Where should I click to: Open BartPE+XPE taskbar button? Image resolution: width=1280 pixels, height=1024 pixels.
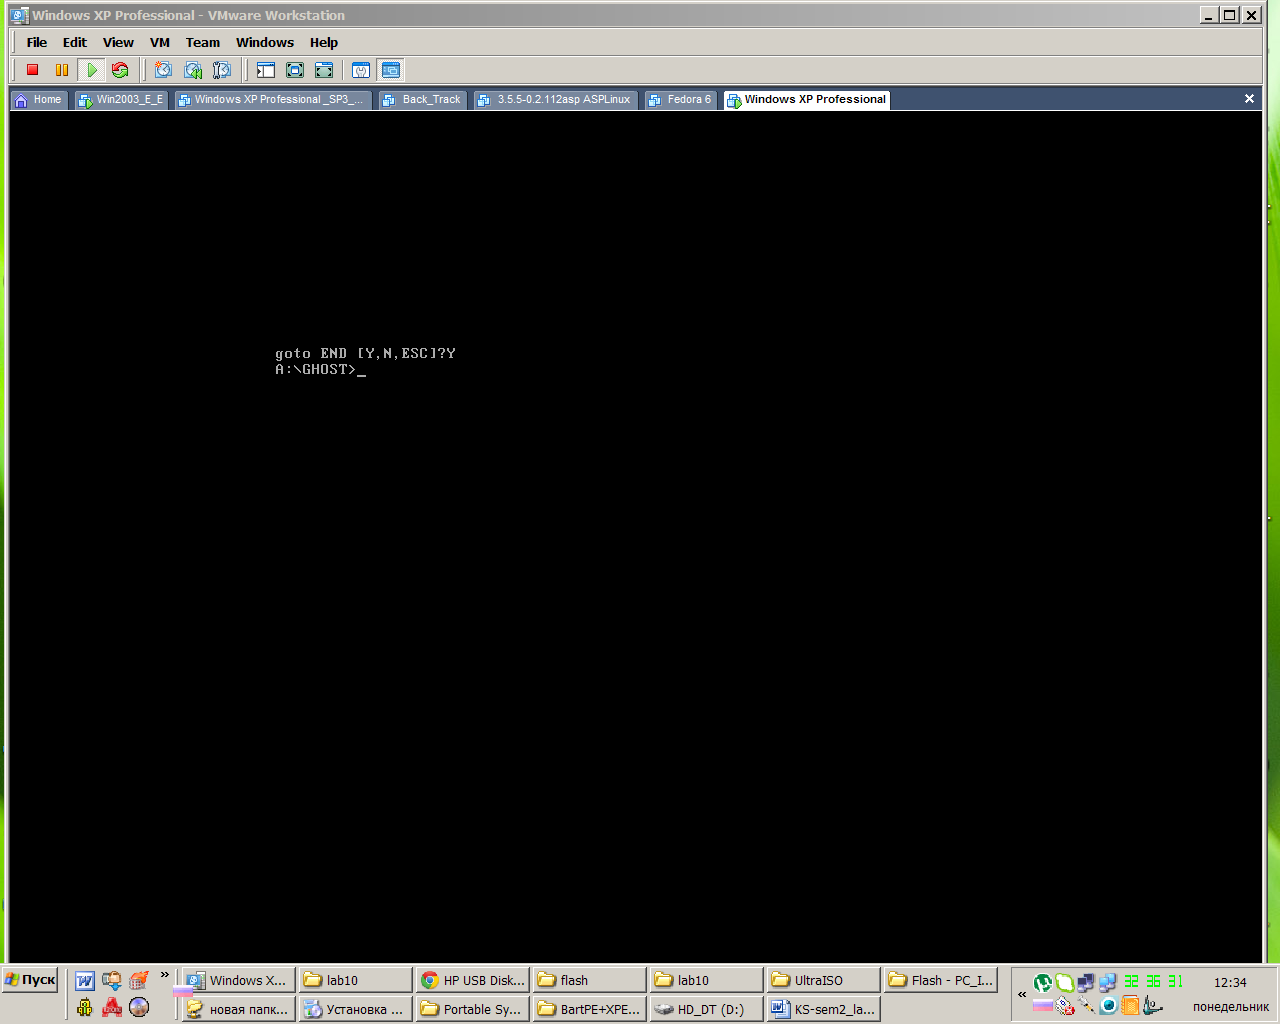click(x=590, y=1009)
